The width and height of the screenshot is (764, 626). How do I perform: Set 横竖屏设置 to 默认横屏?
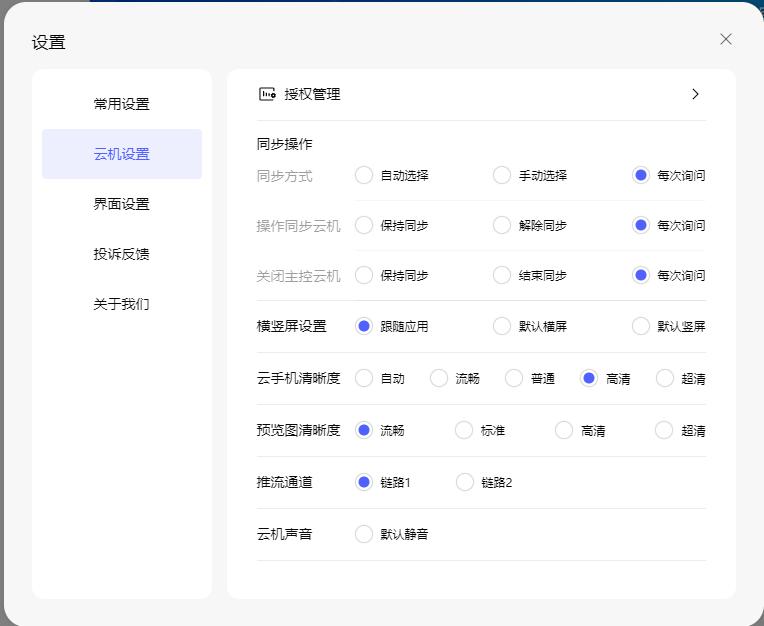(502, 326)
